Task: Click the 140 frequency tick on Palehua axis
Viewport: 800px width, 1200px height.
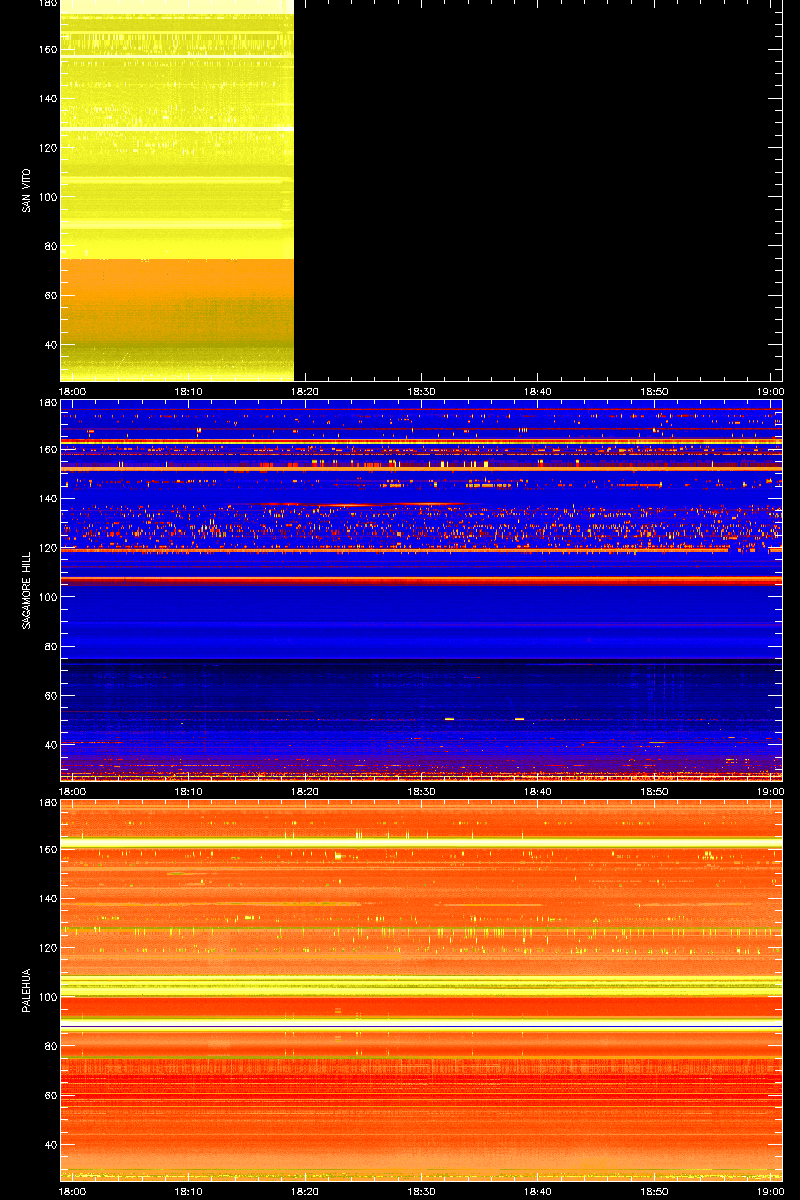Action: [x=47, y=898]
